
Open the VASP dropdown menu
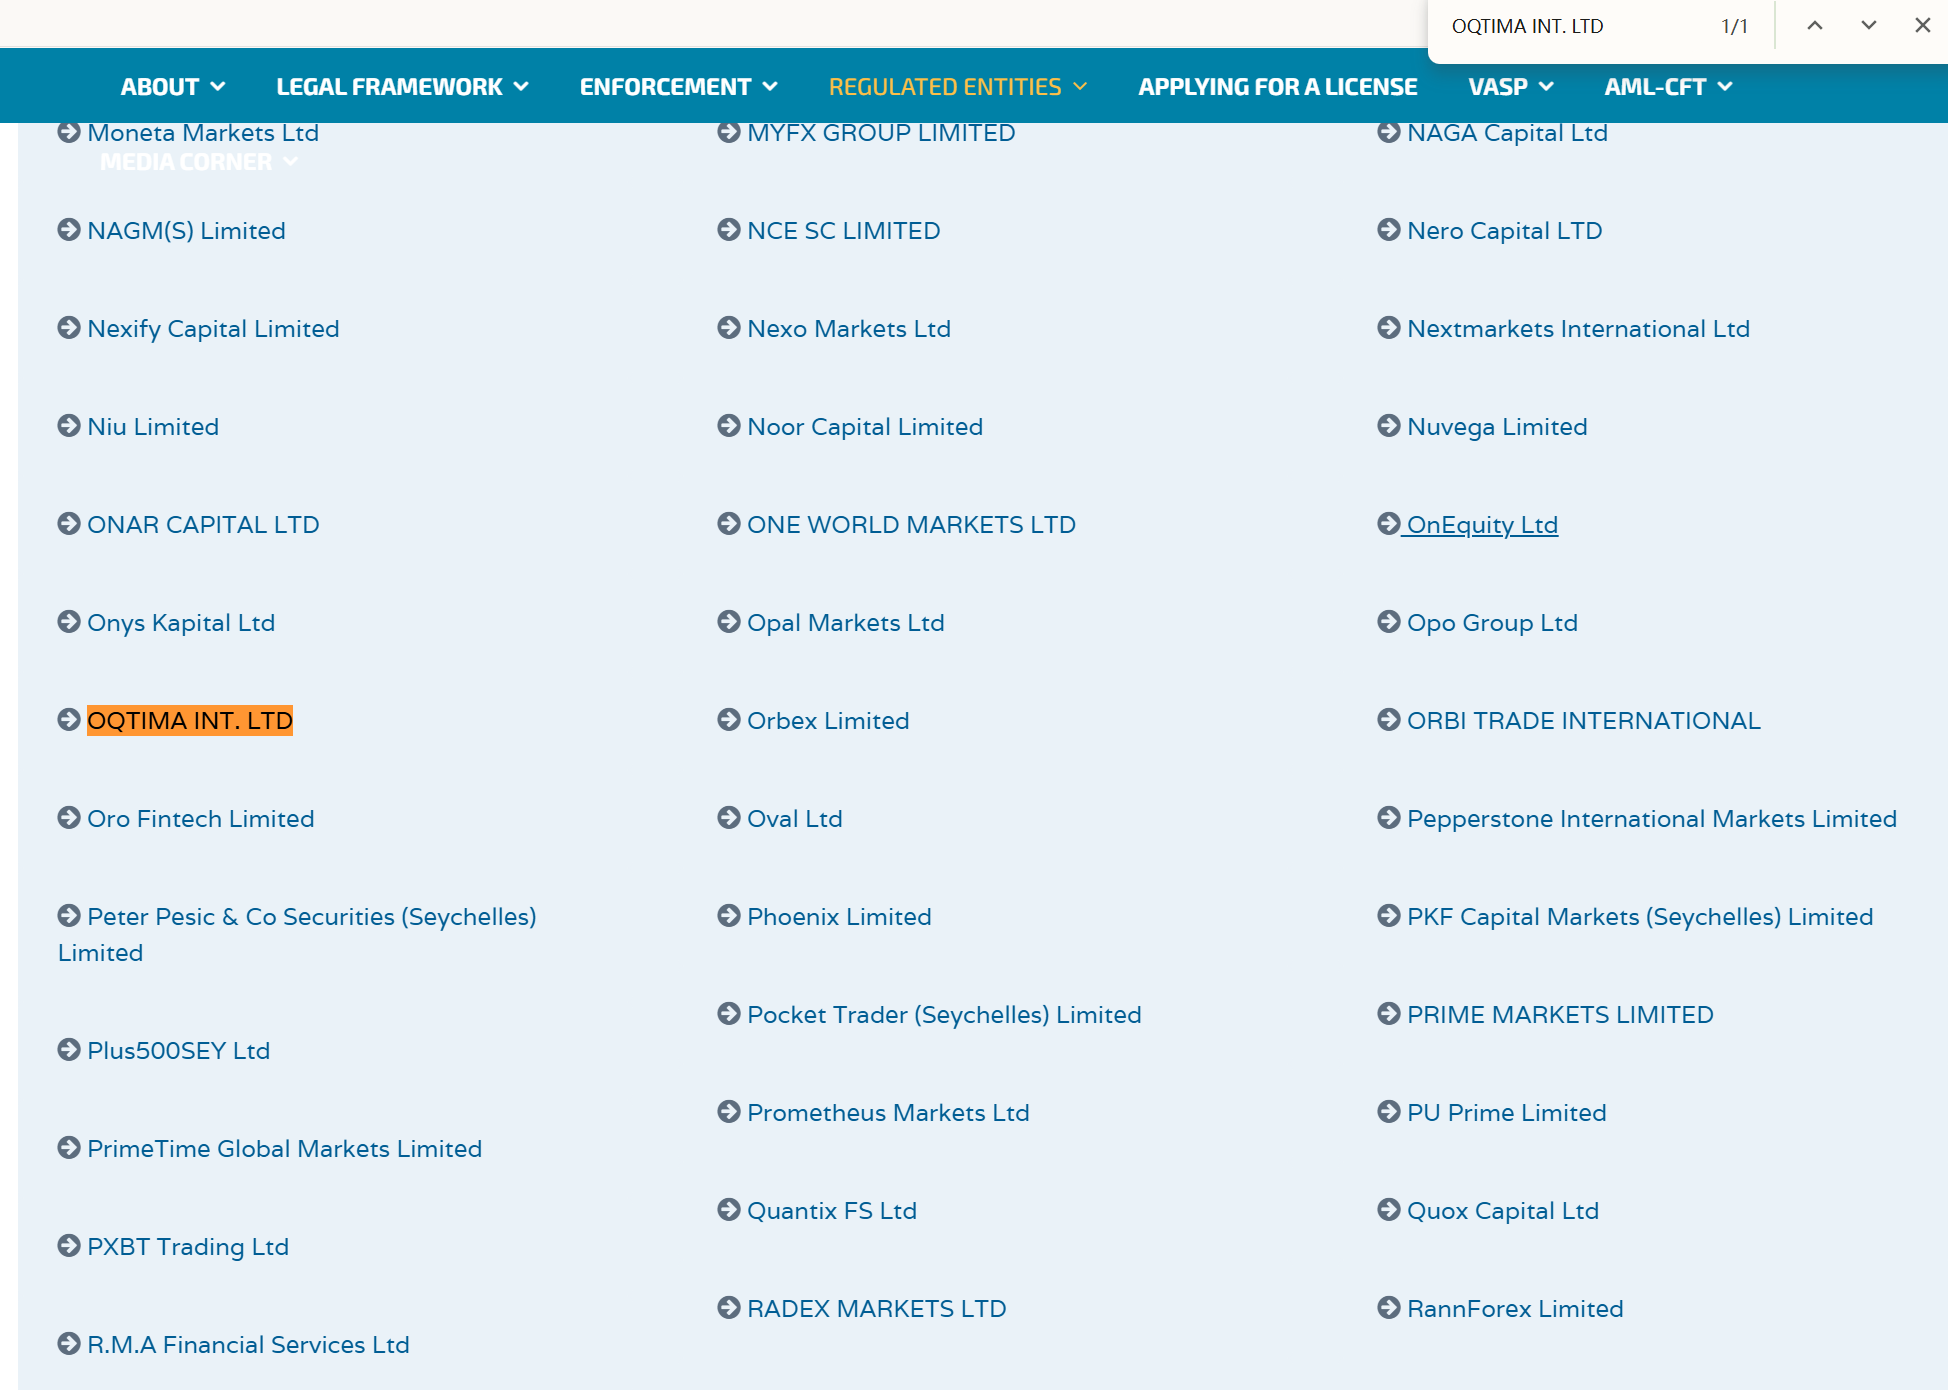(1511, 87)
